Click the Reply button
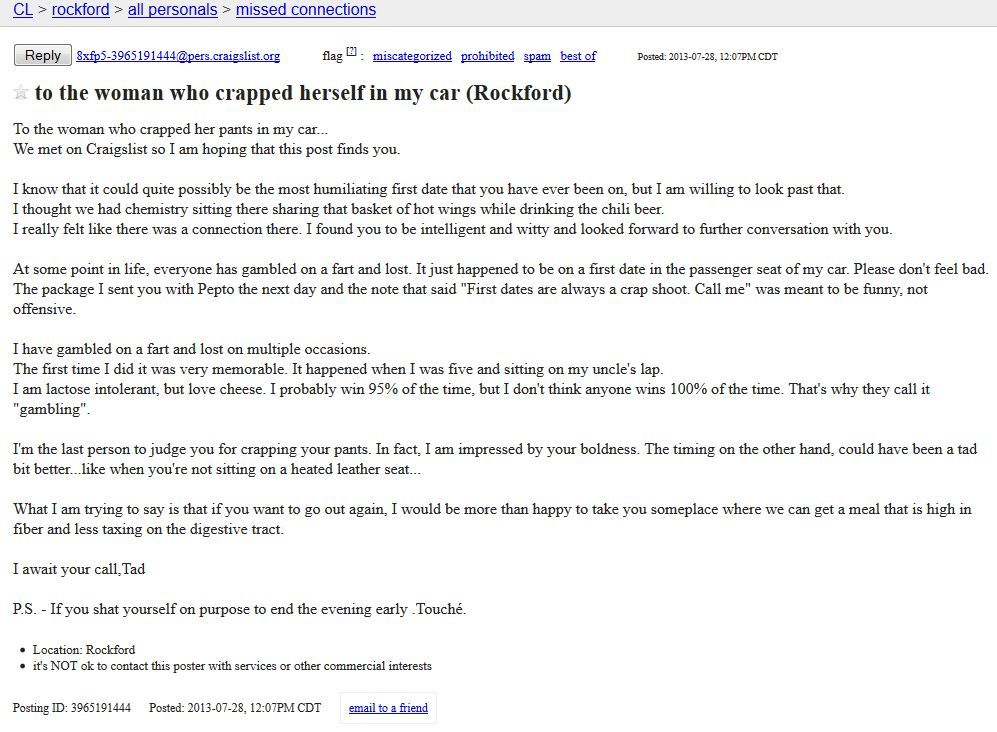The height and width of the screenshot is (732, 997). 43,55
